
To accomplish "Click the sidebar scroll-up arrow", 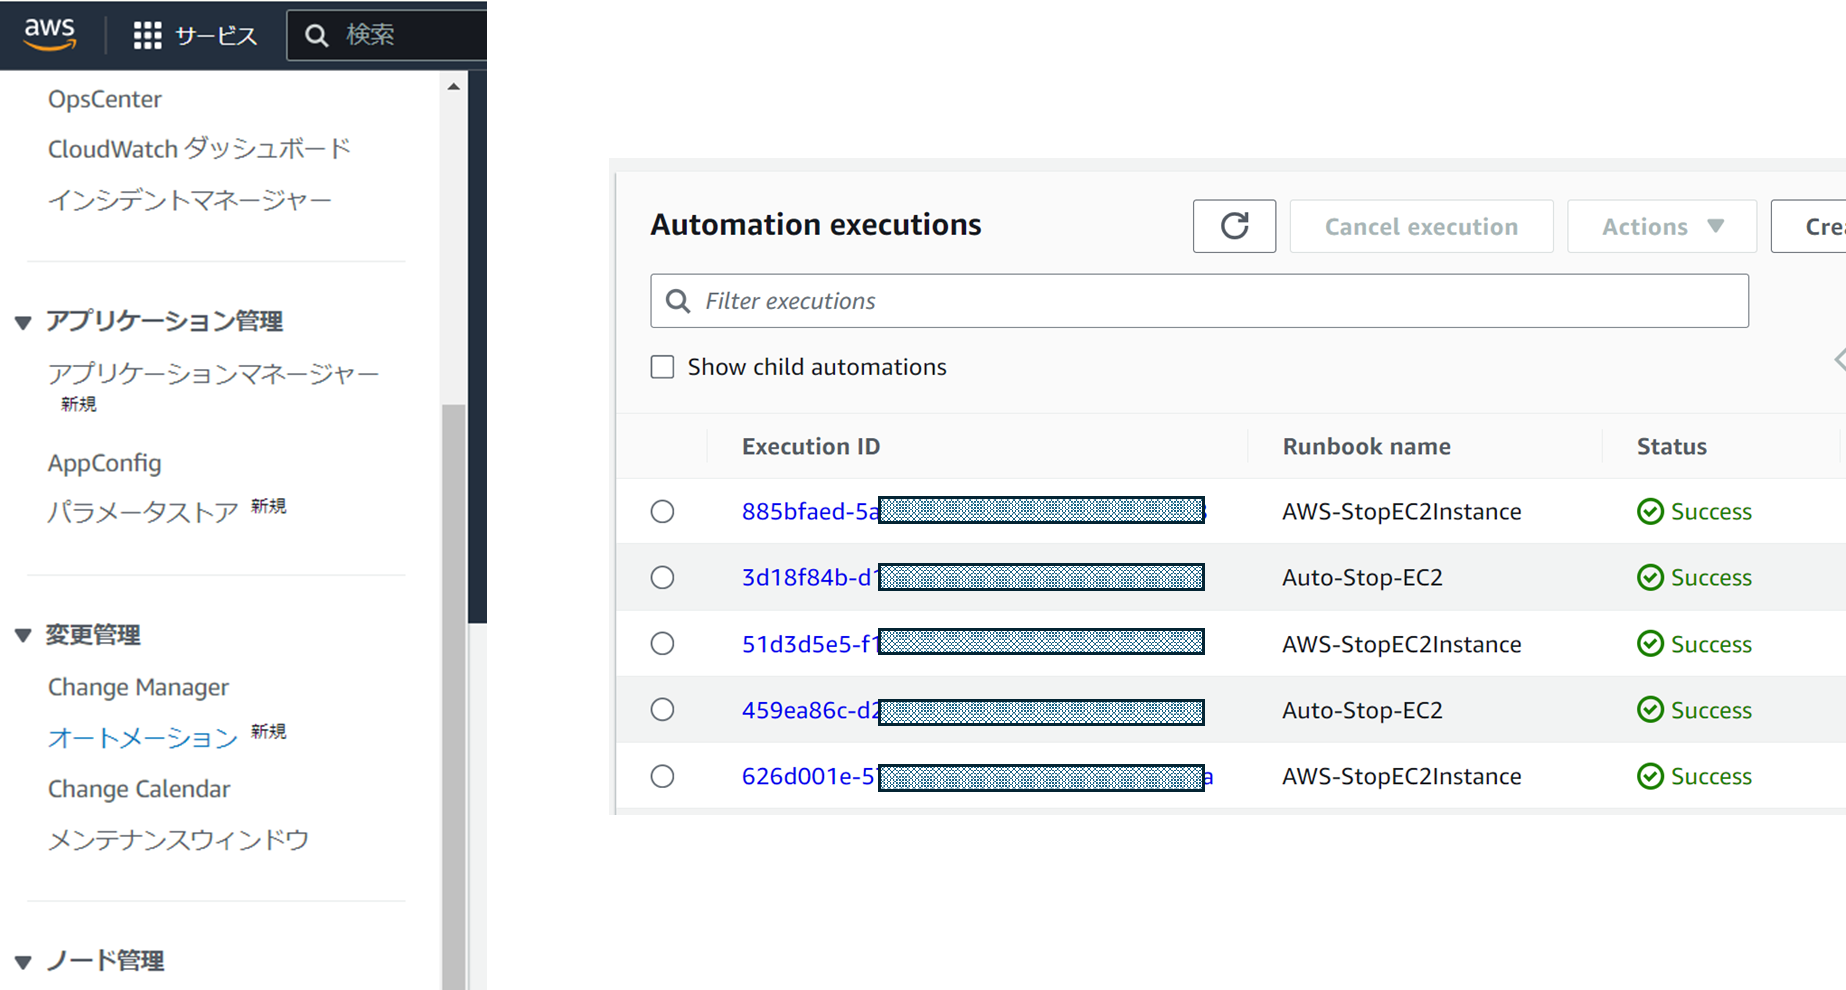I will tap(454, 87).
